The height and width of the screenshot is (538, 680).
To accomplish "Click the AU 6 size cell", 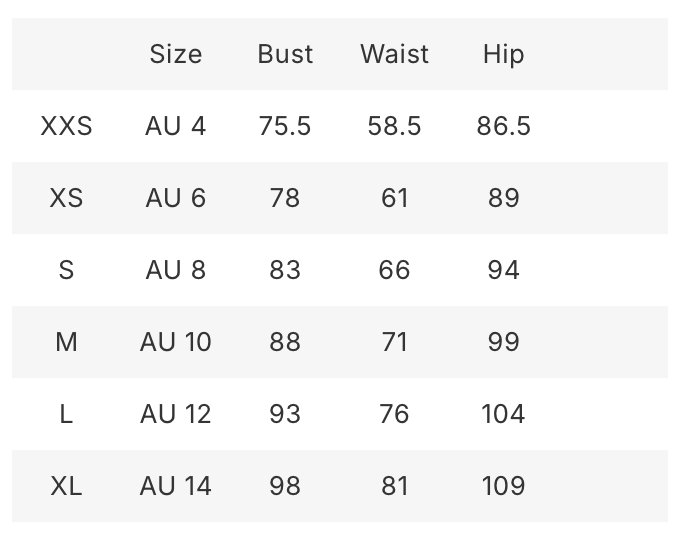I will (x=175, y=198).
